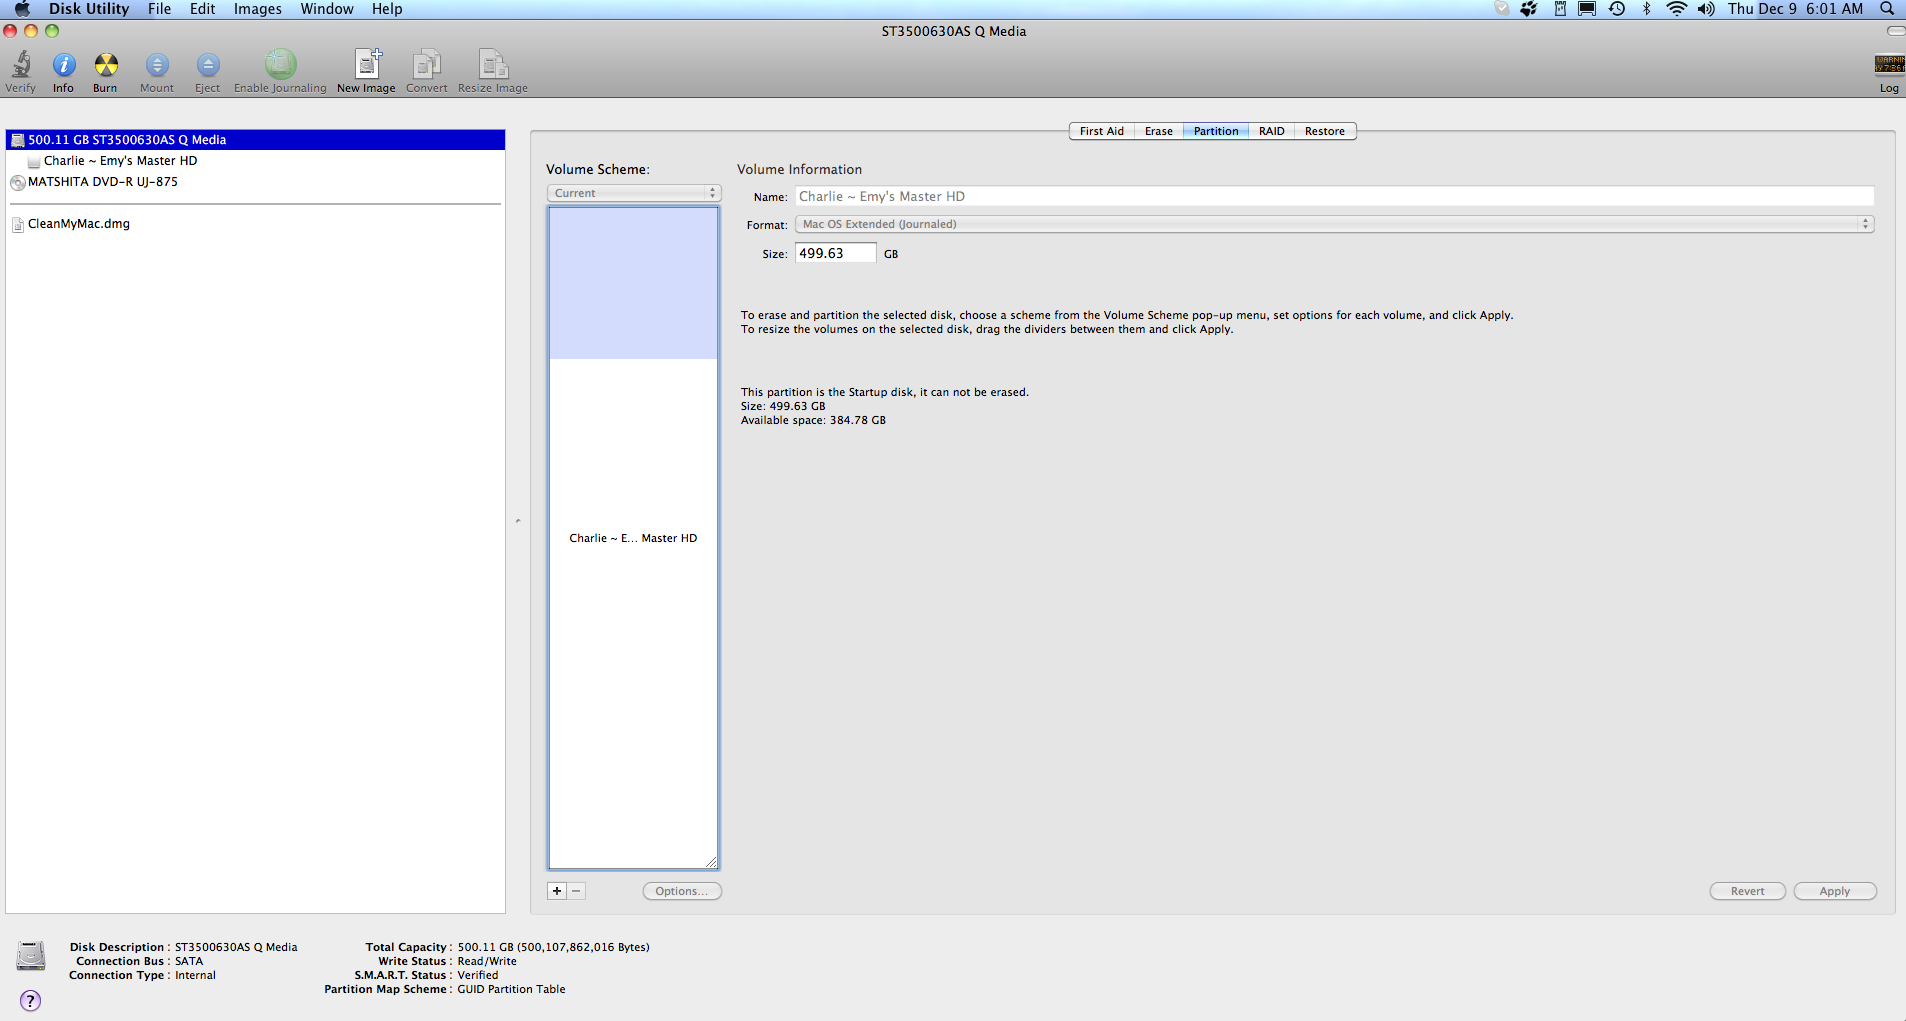
Task: Remove partition with the minus button
Action: point(576,891)
